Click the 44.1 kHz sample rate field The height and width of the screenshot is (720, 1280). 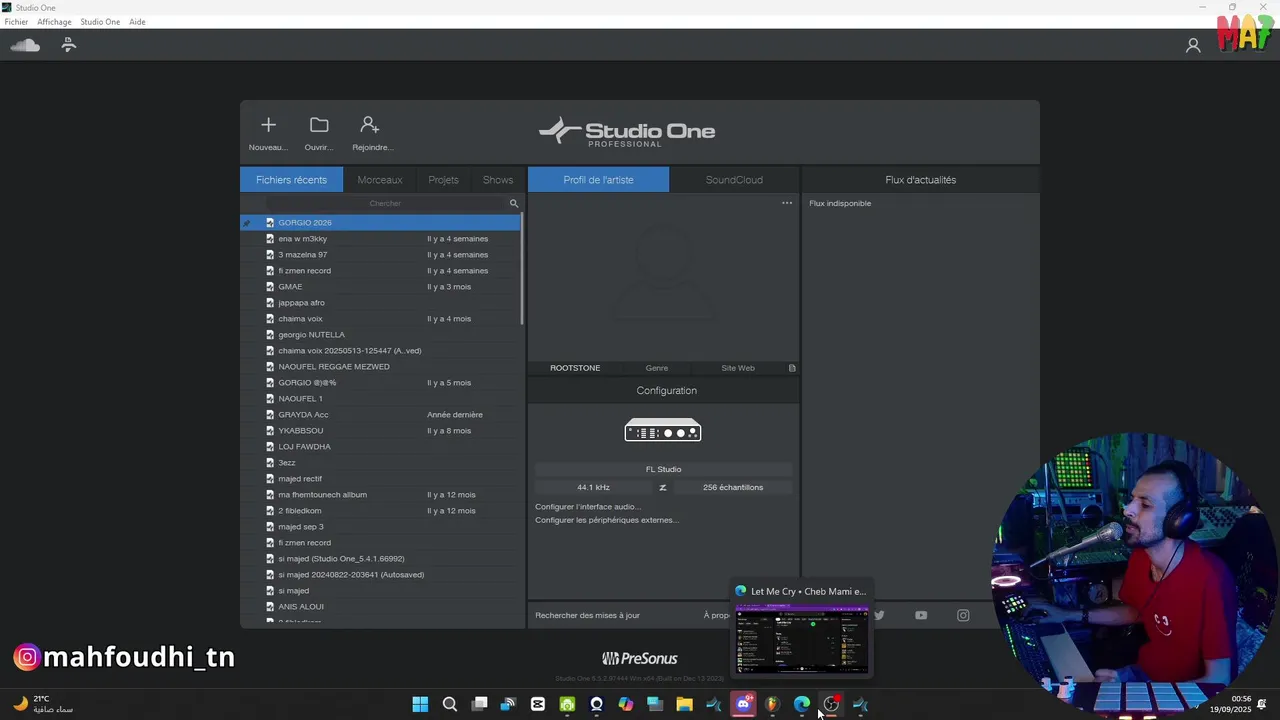click(593, 487)
